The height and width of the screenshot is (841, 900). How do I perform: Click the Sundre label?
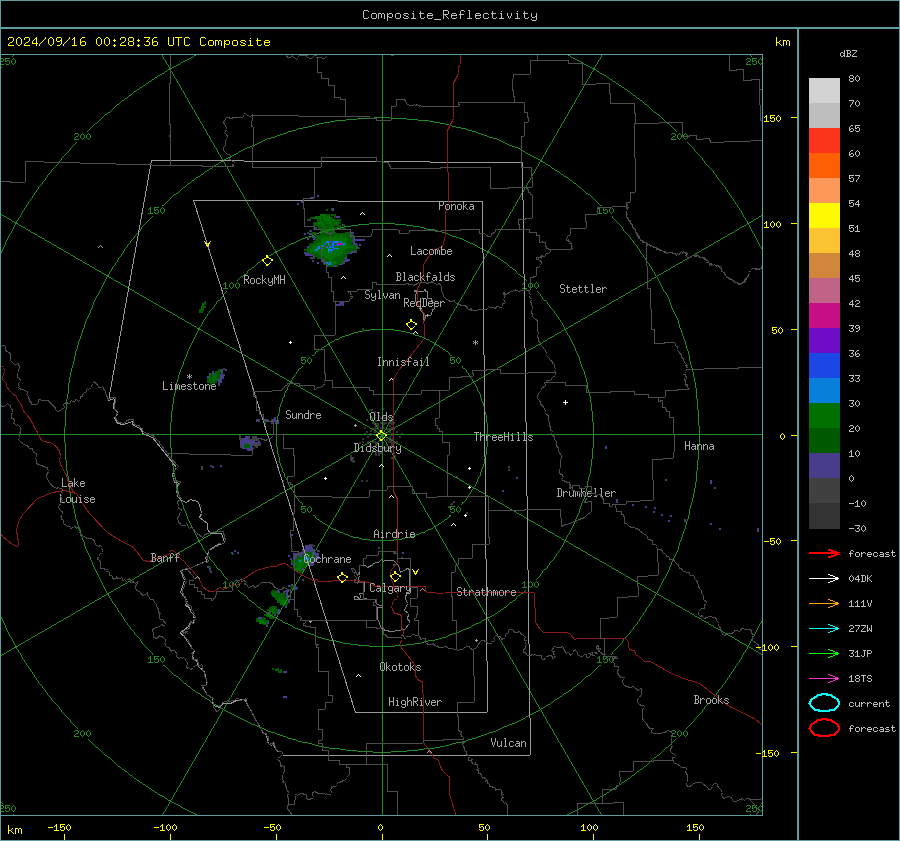303,415
